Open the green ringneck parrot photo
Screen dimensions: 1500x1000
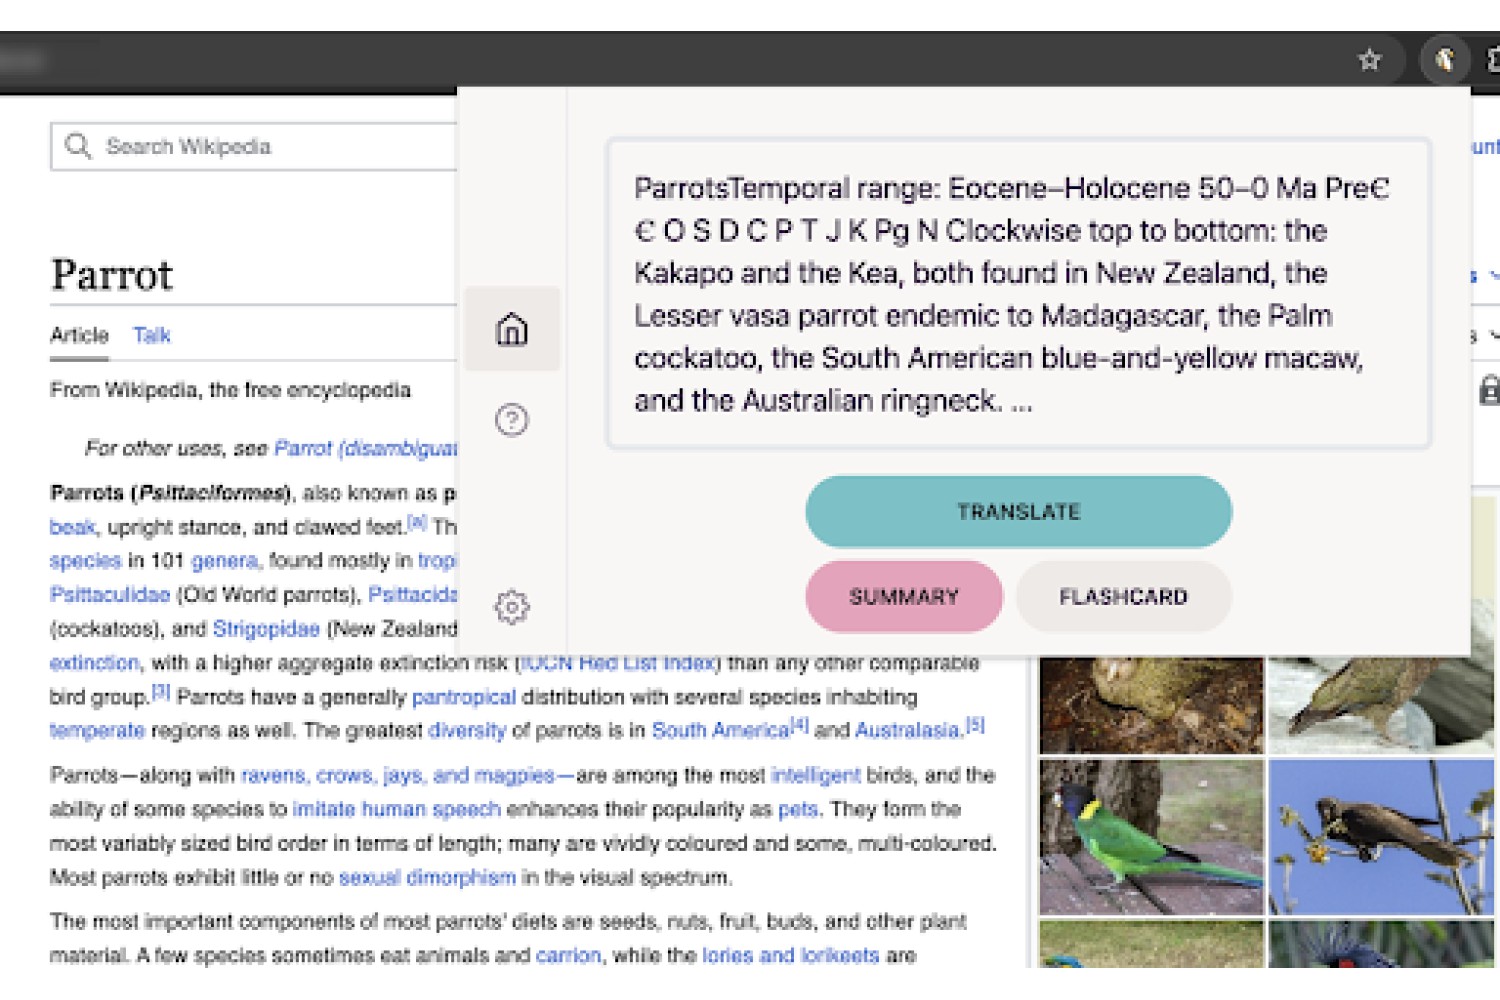tap(1152, 837)
